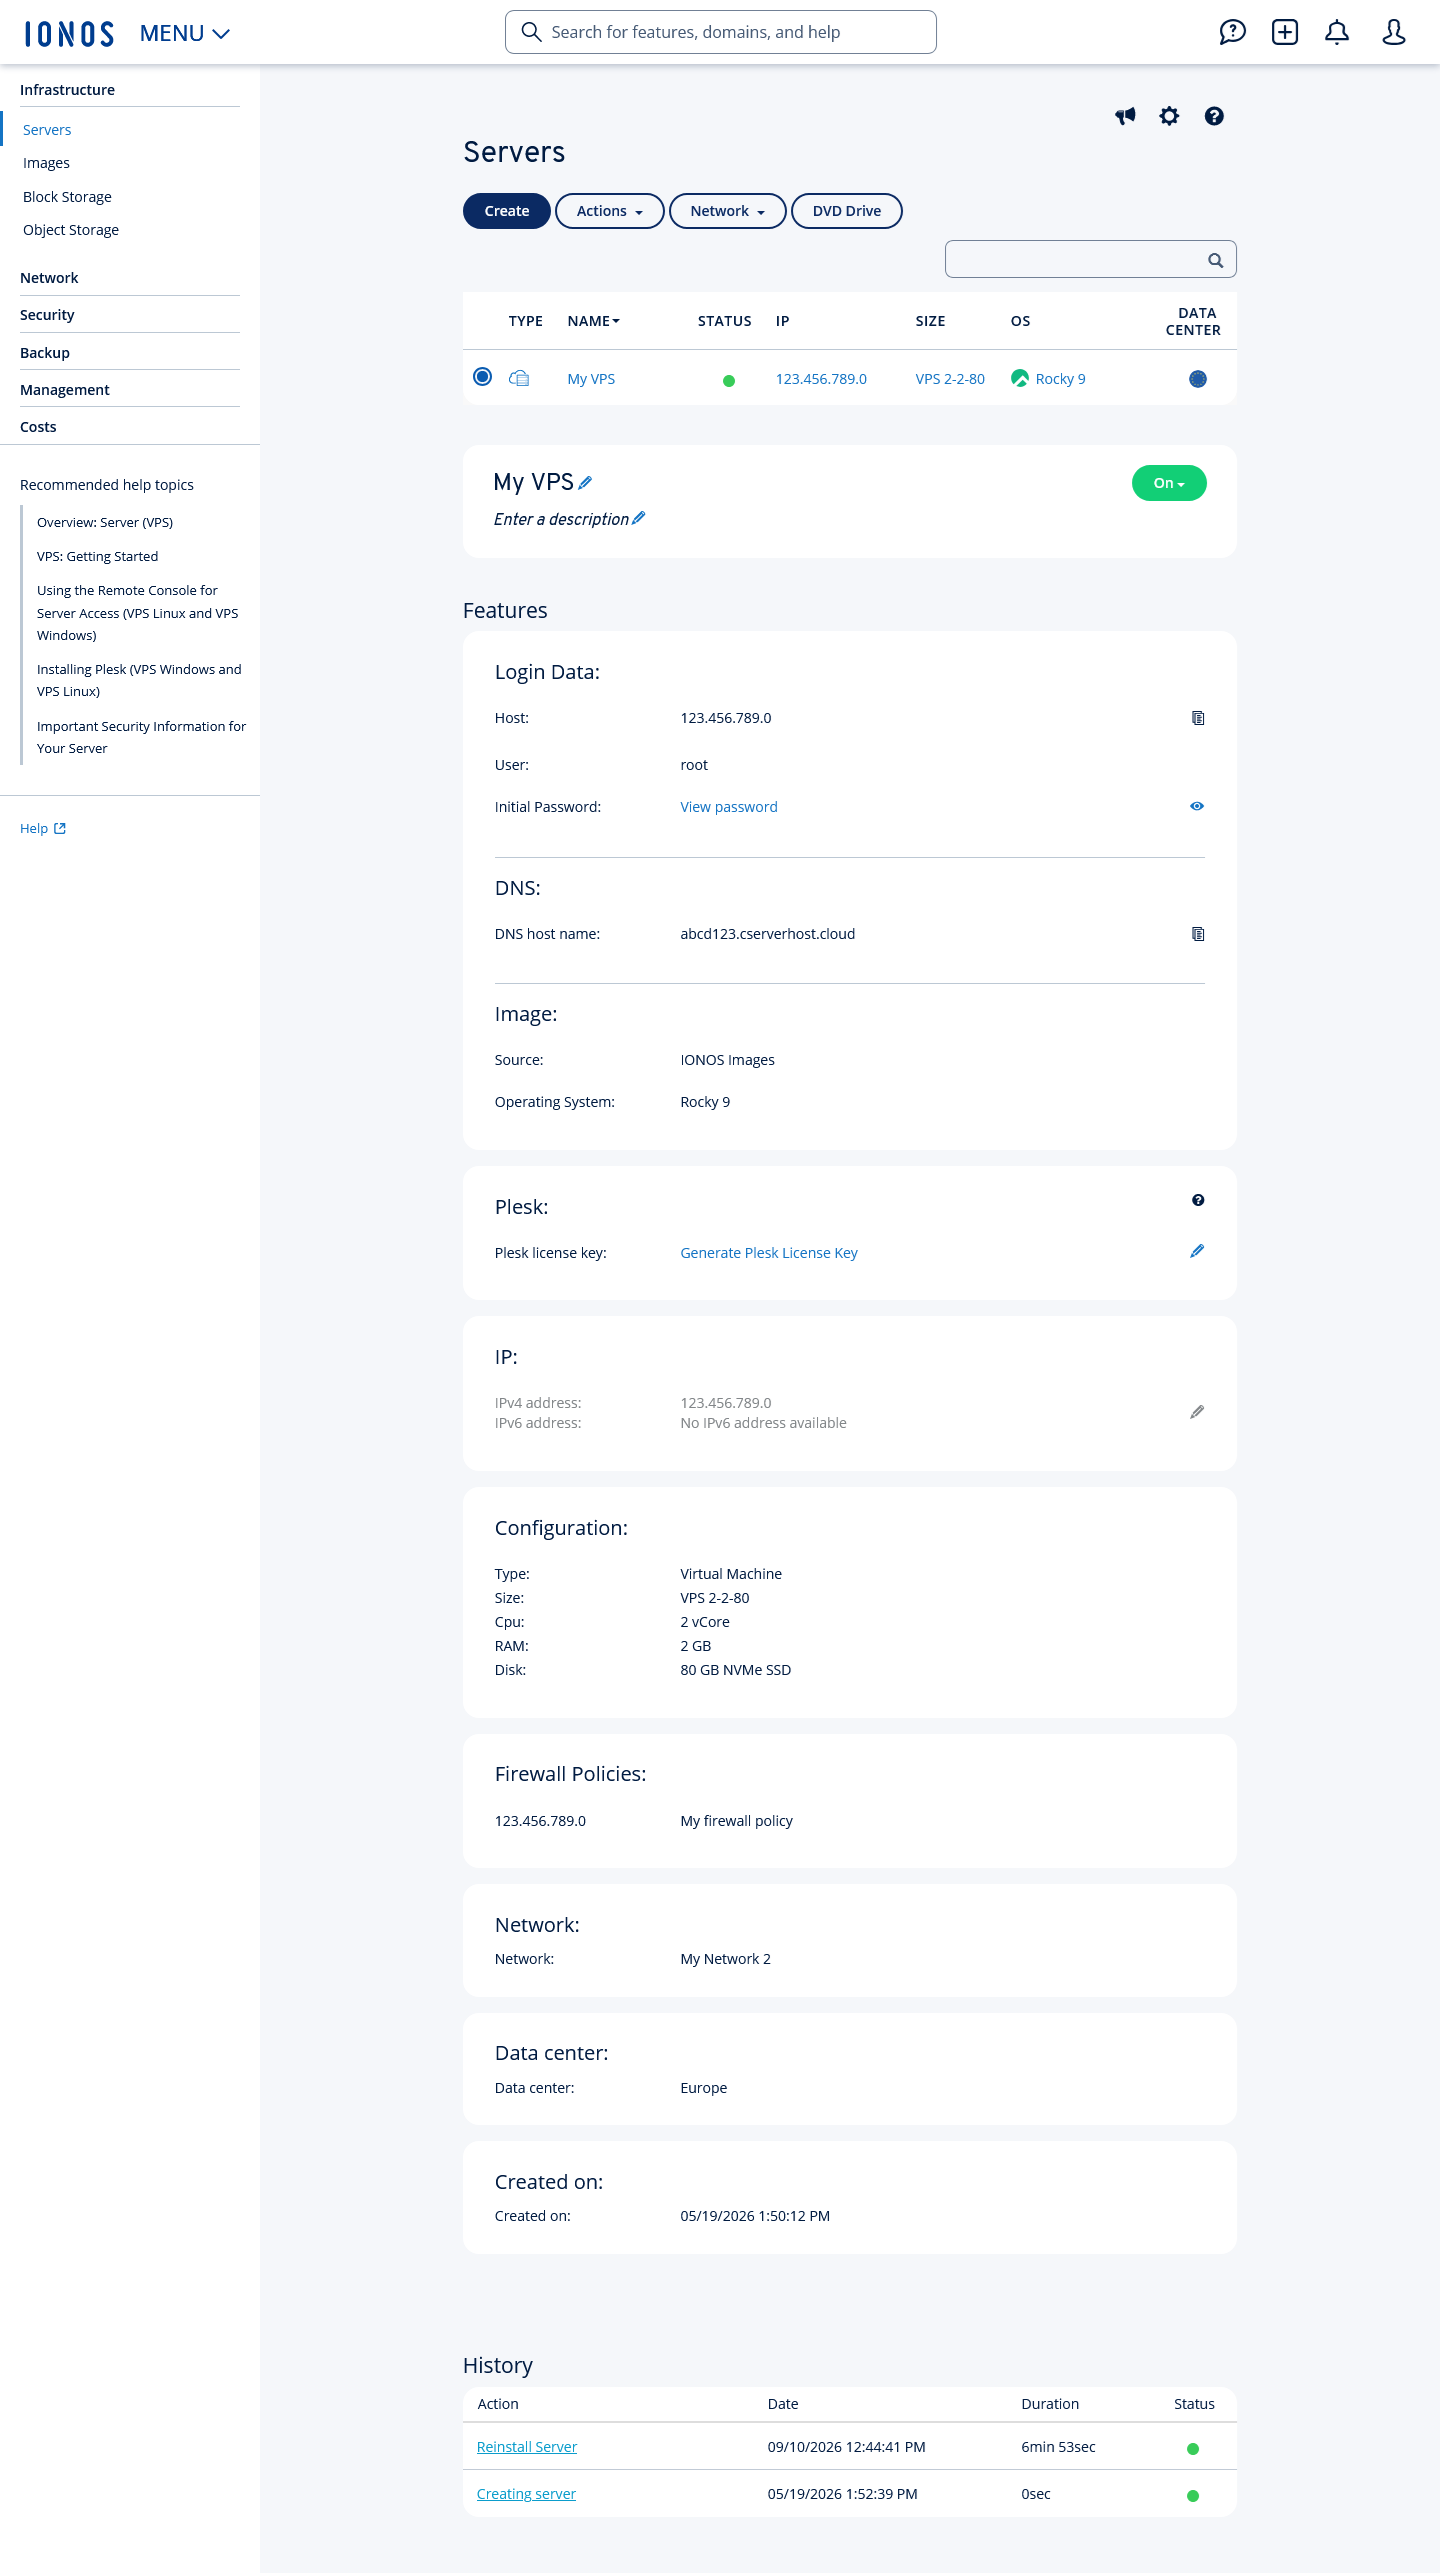The image size is (1440, 2573).
Task: Open the Reinstall Server history entry
Action: click(x=527, y=2447)
